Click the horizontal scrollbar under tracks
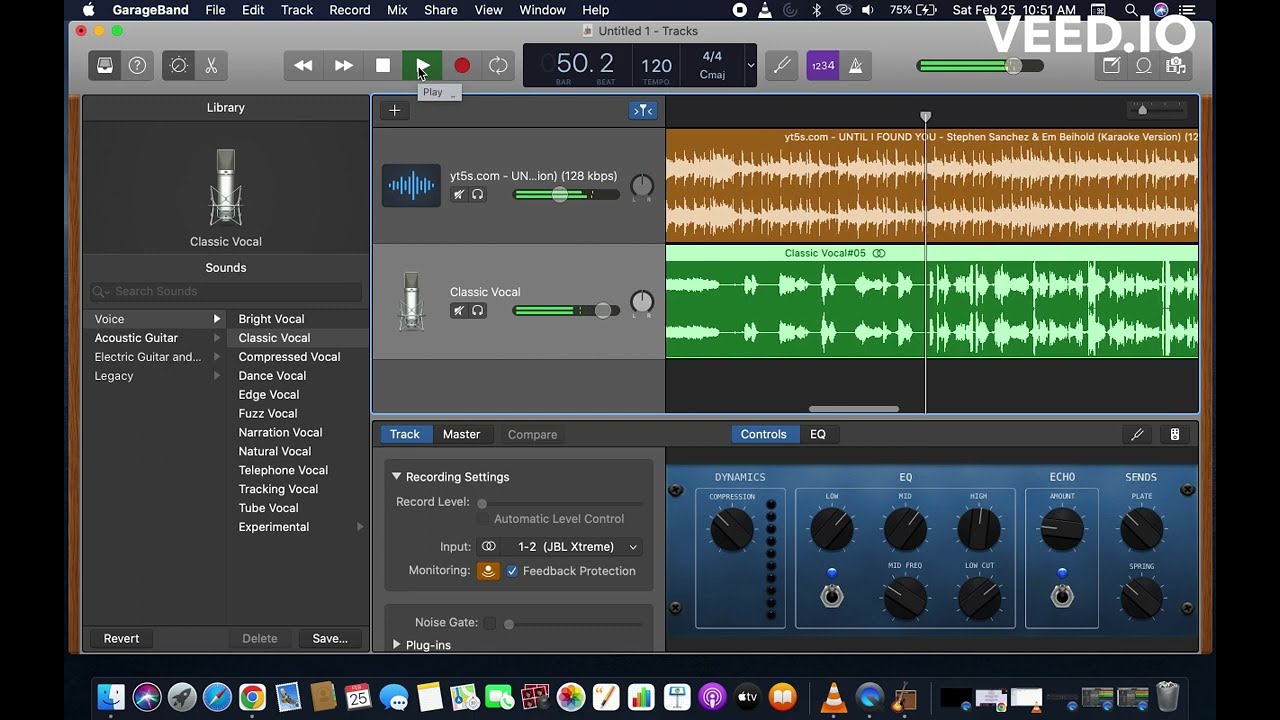Image resolution: width=1280 pixels, height=720 pixels. (854, 408)
